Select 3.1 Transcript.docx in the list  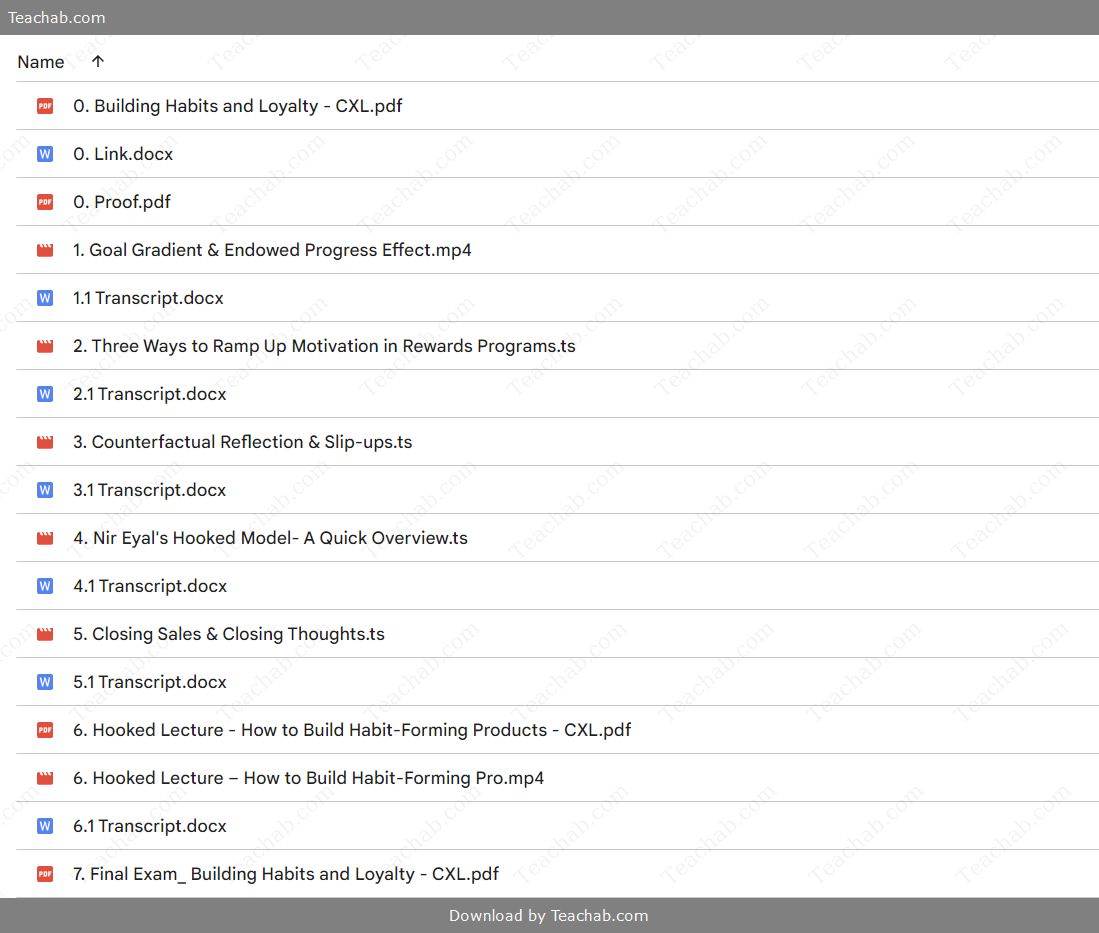click(x=557, y=490)
